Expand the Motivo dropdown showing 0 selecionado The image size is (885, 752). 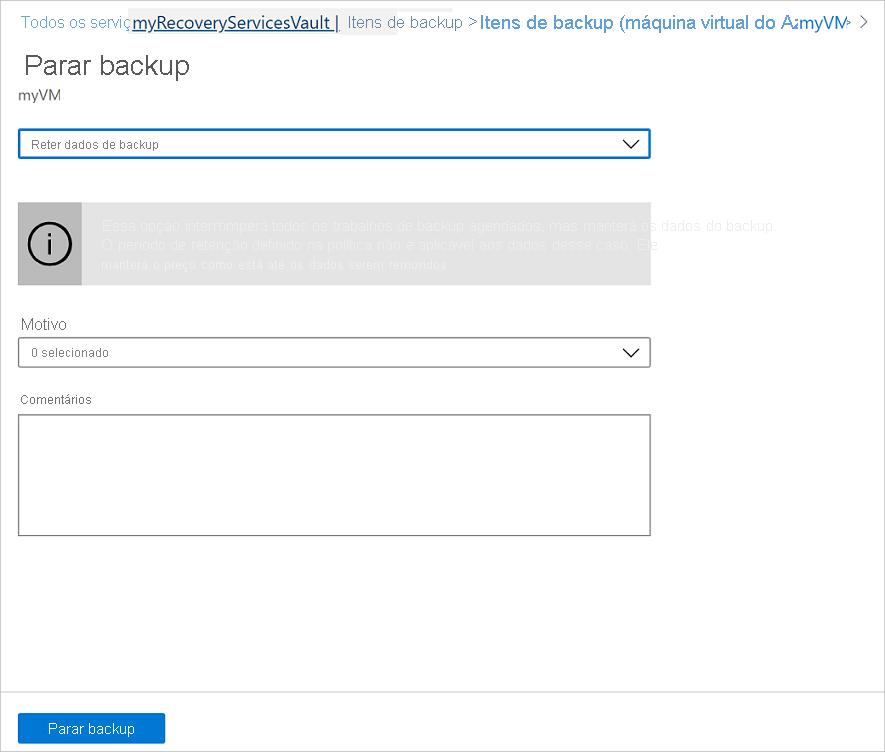tap(334, 352)
